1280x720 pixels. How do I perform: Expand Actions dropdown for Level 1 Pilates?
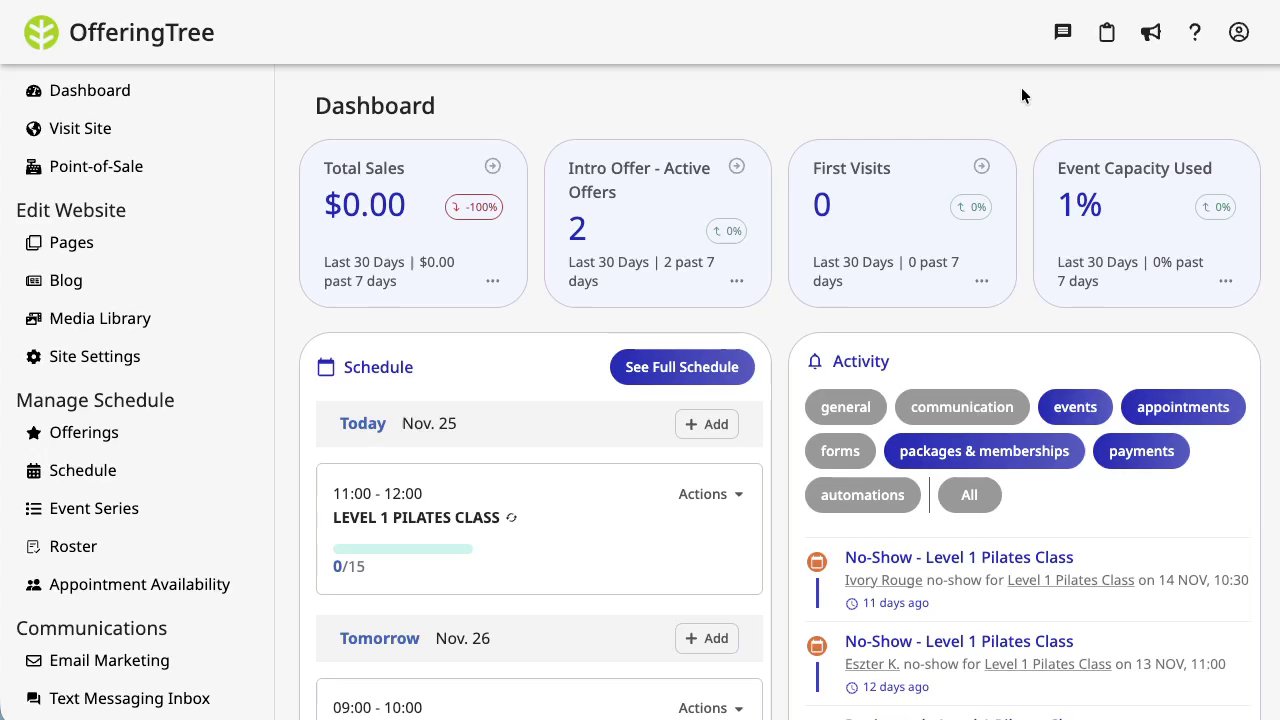tap(711, 494)
